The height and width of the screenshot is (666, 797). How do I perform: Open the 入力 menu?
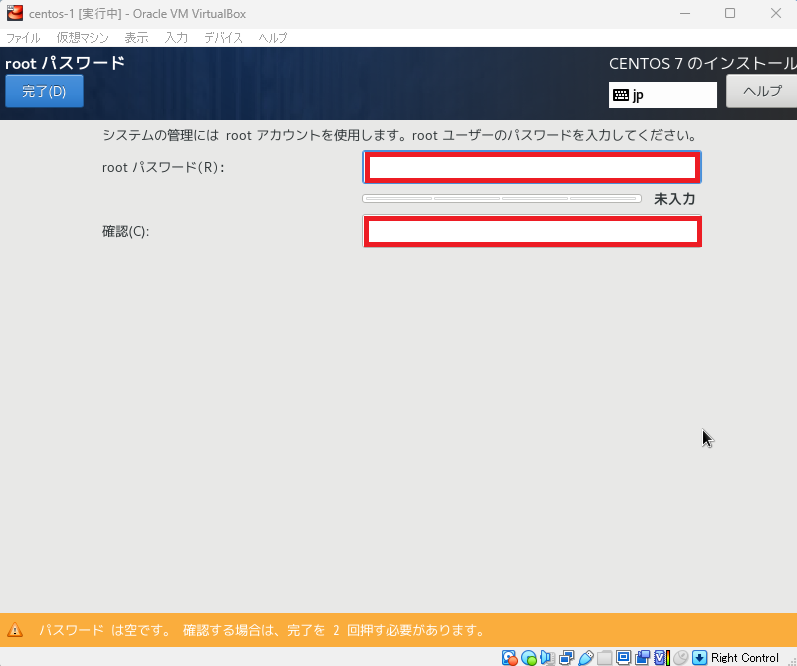pyautogui.click(x=176, y=38)
